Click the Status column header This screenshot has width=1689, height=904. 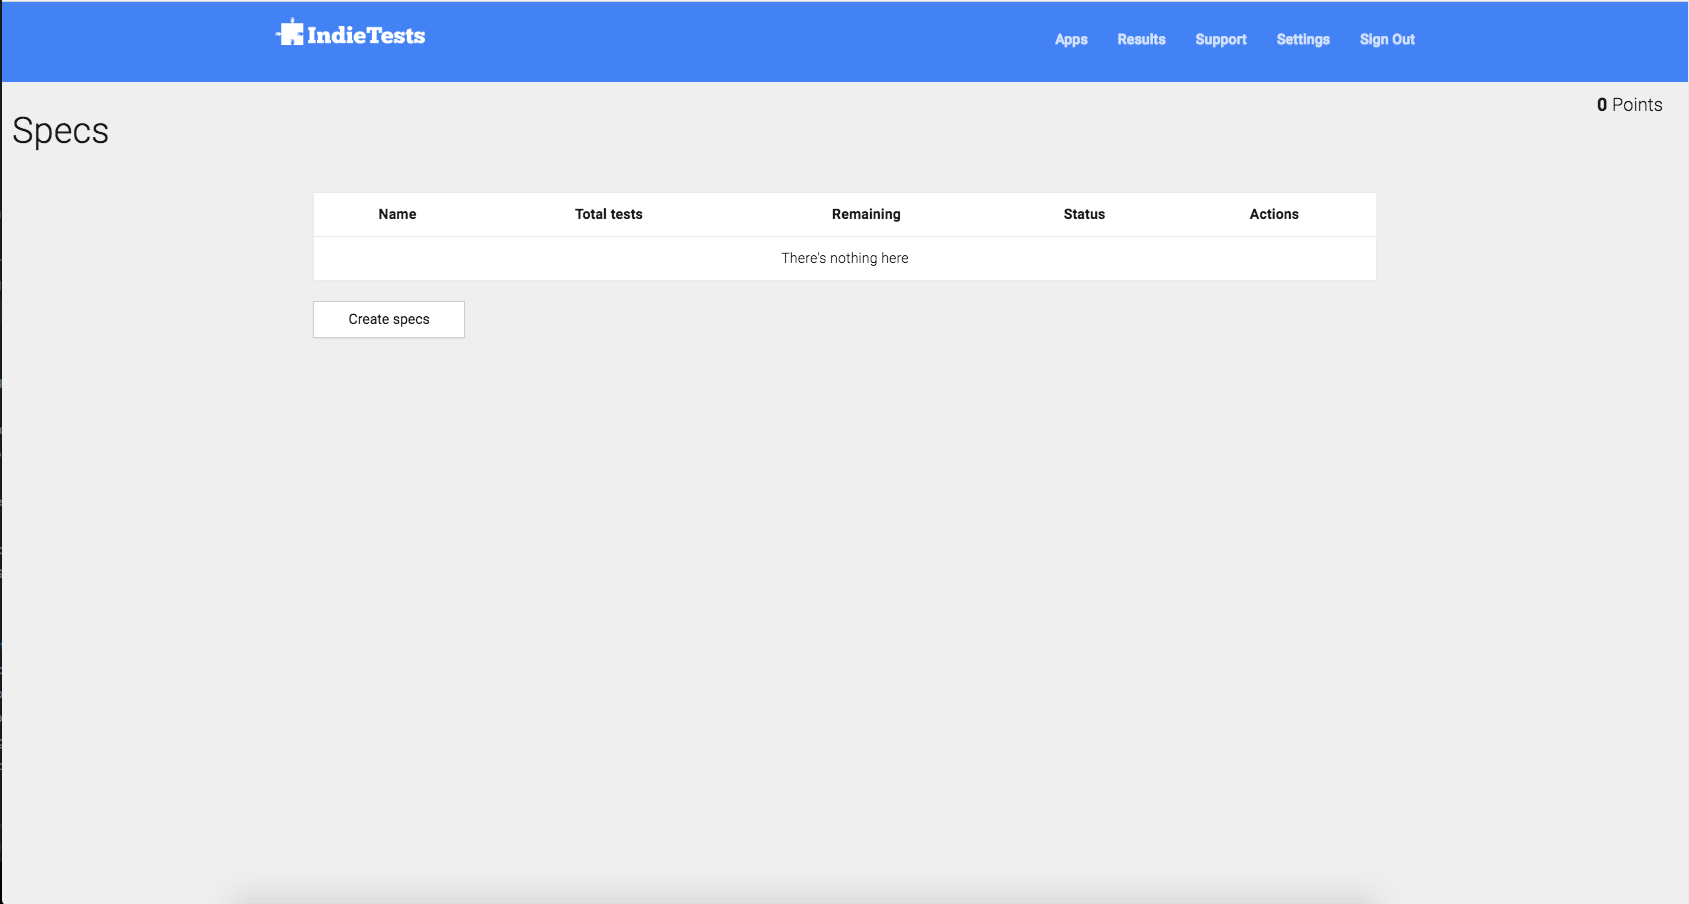(x=1084, y=214)
